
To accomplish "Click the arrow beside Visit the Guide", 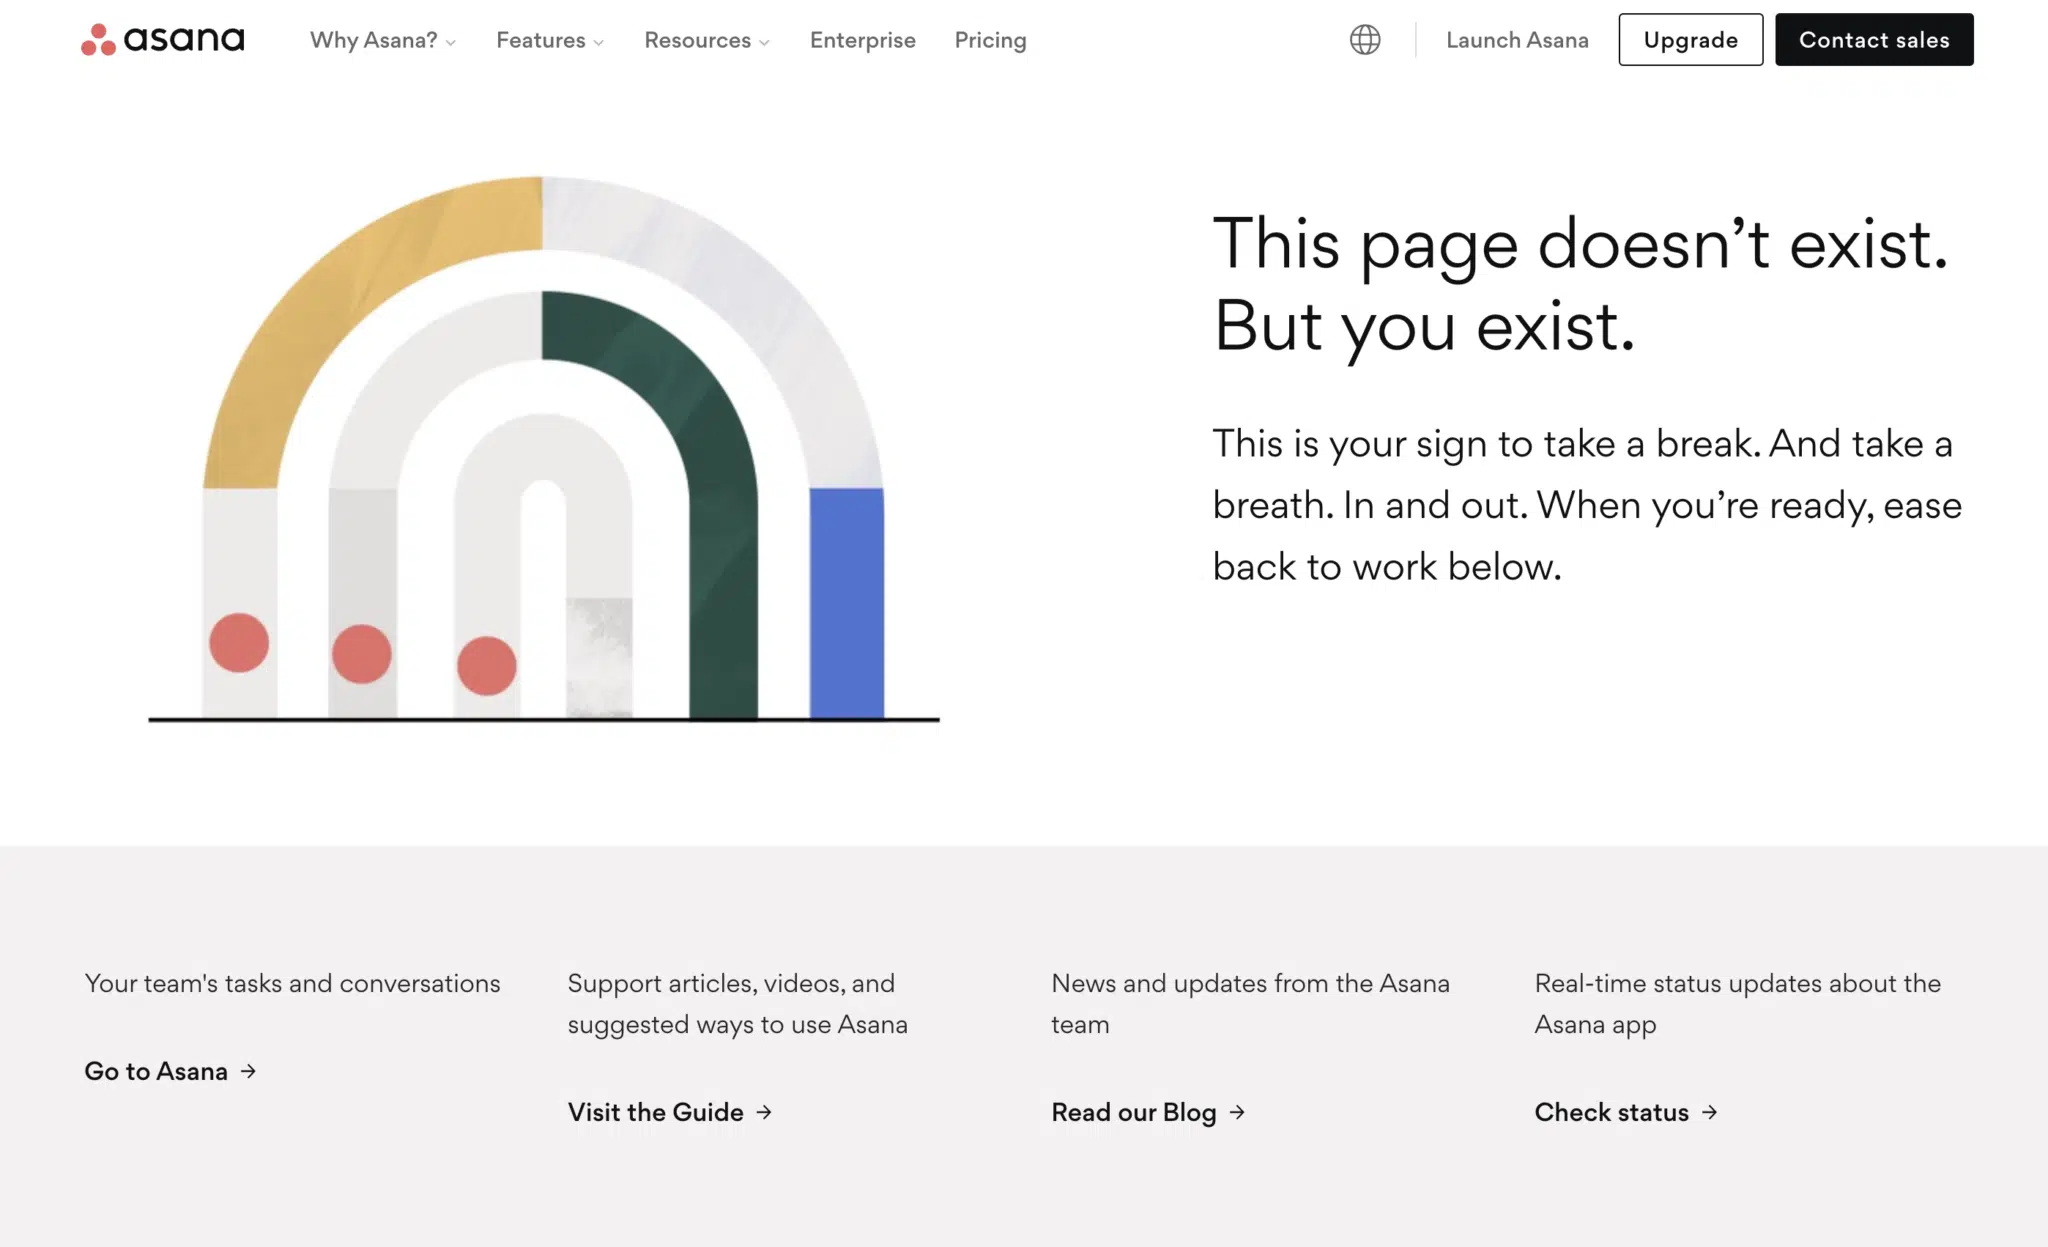I will [x=765, y=1112].
